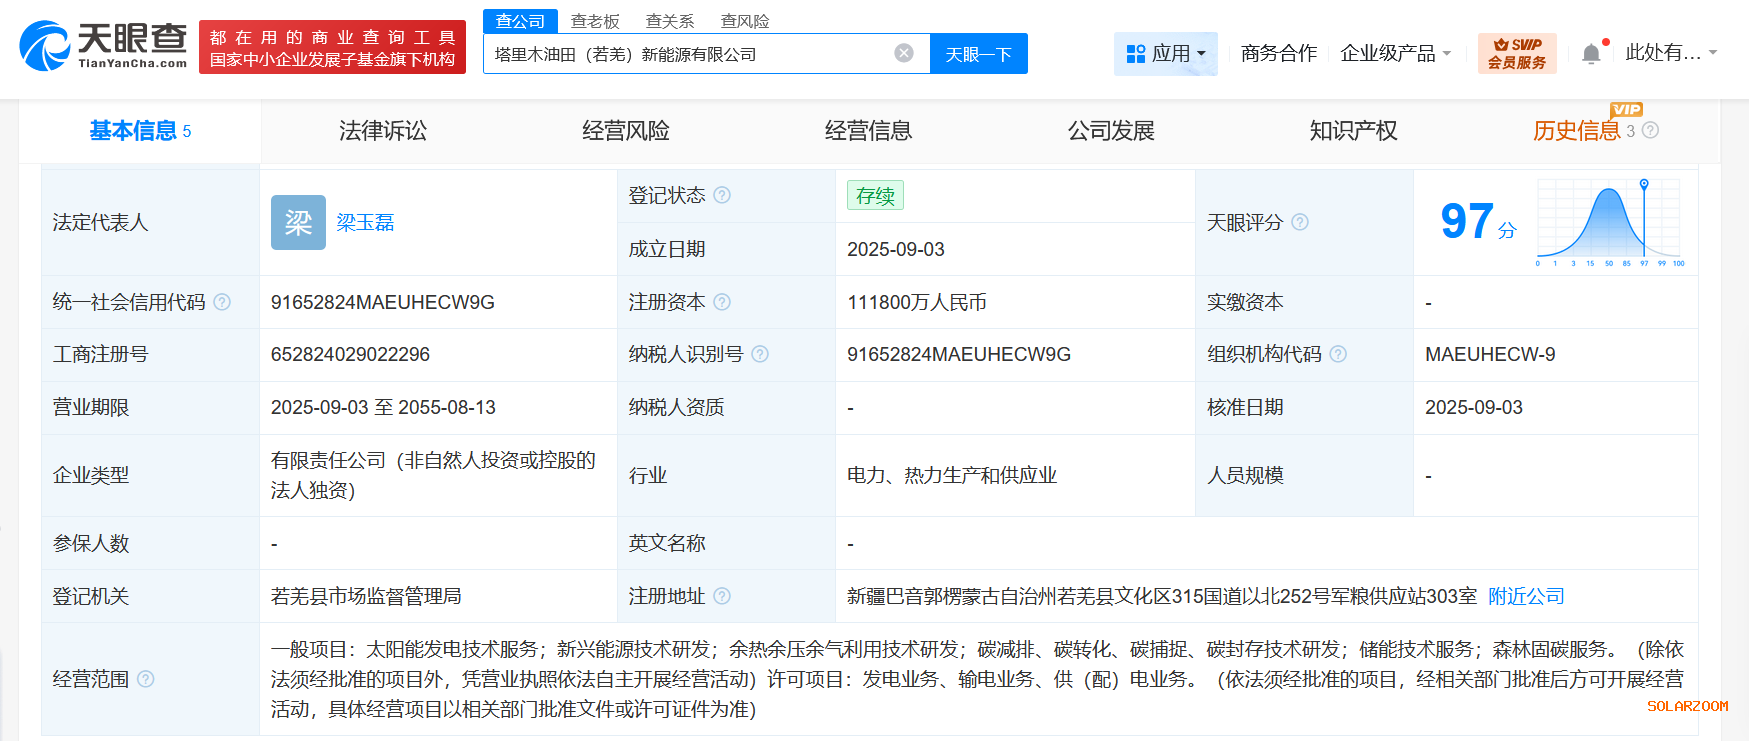Open SVIP member services

coord(1516,54)
